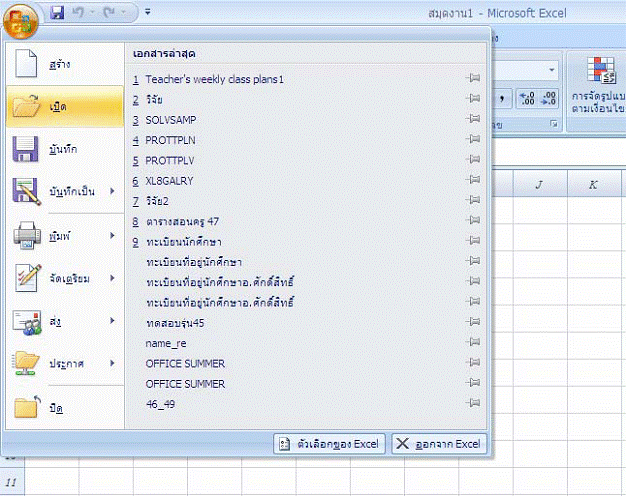
Task: Click the comma style icon in ribbon
Action: (x=502, y=98)
